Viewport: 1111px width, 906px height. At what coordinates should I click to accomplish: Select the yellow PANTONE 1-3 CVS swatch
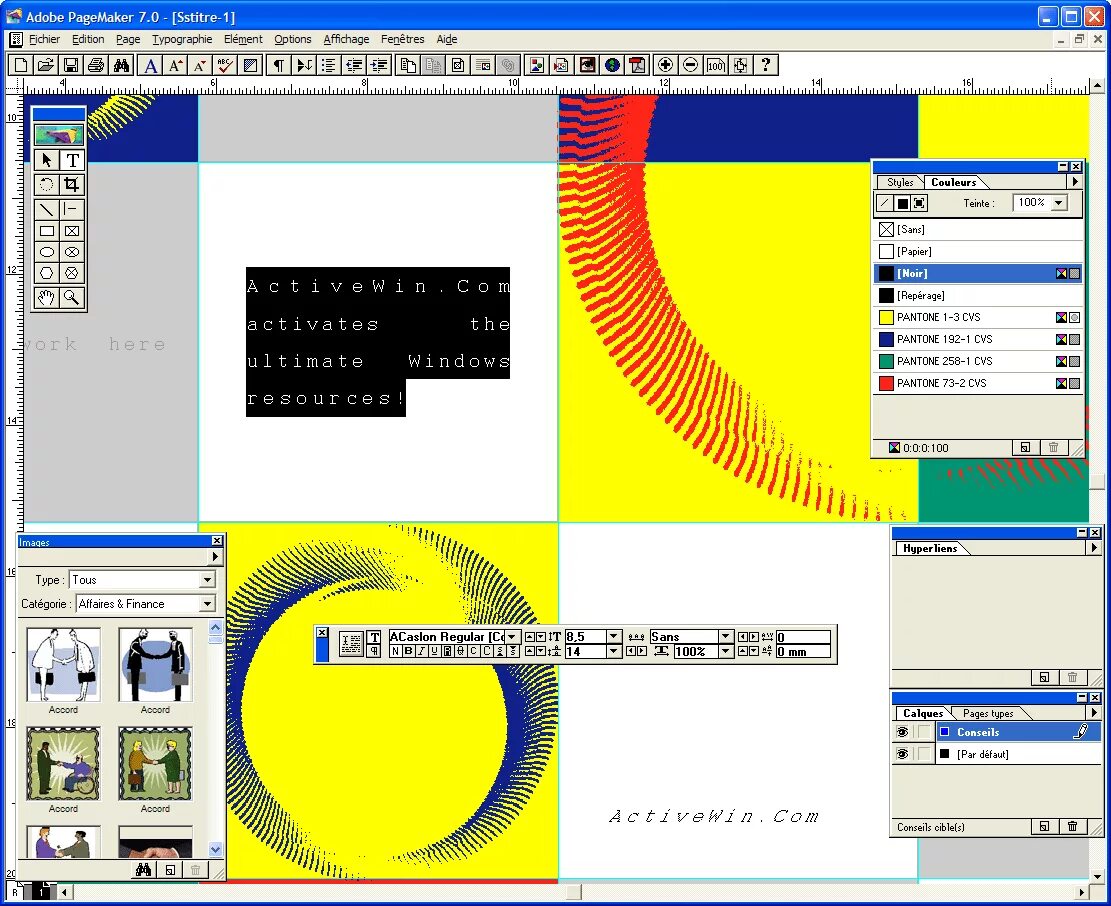(940, 317)
